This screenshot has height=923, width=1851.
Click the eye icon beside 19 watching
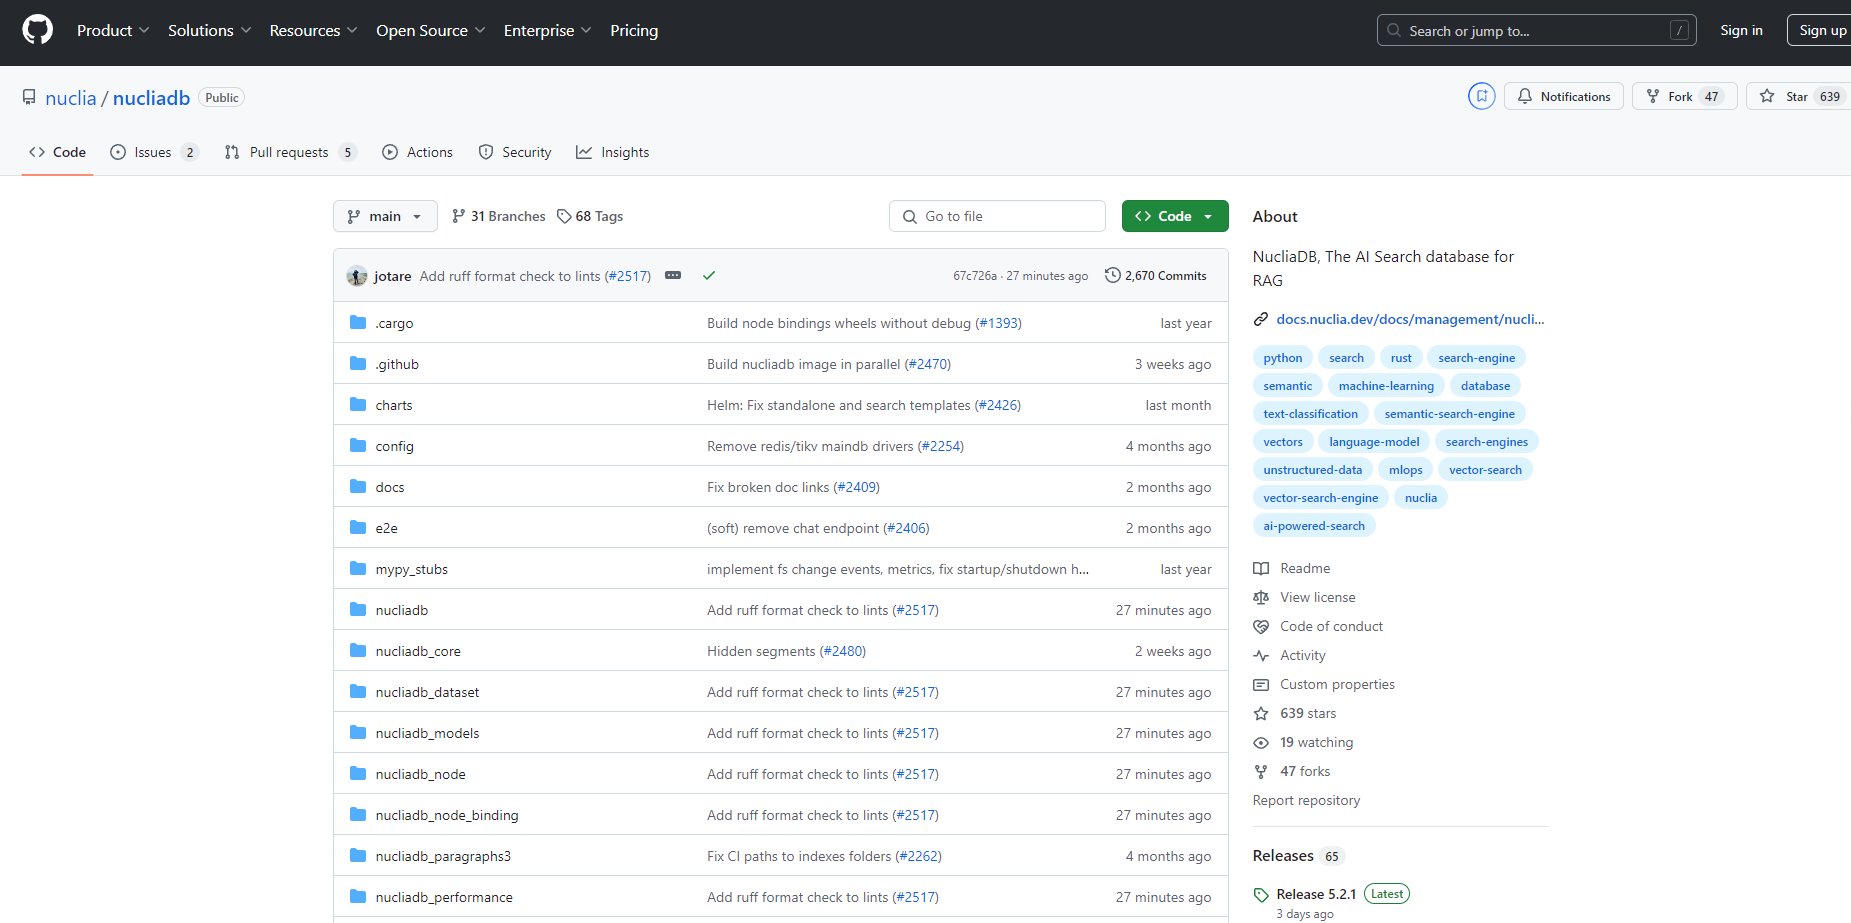coord(1261,742)
